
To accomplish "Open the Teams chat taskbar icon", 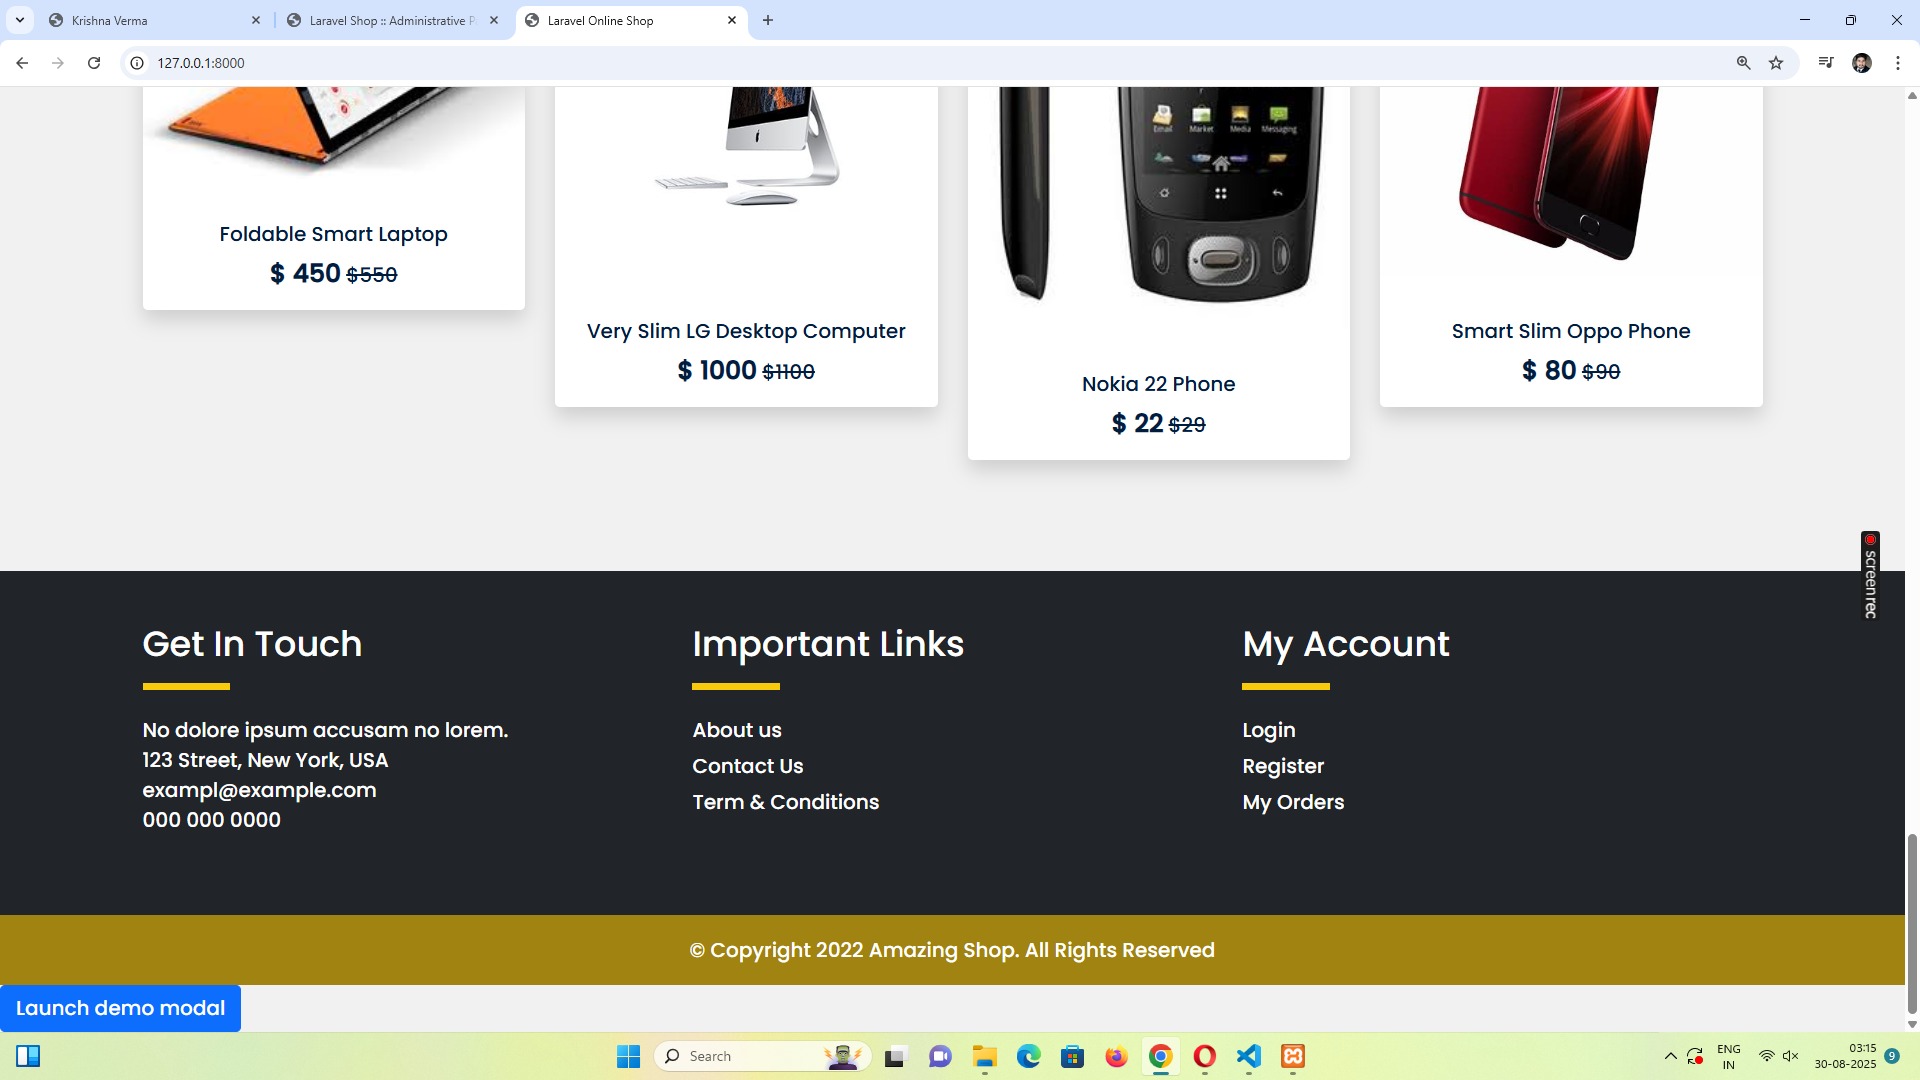I will click(x=940, y=1056).
